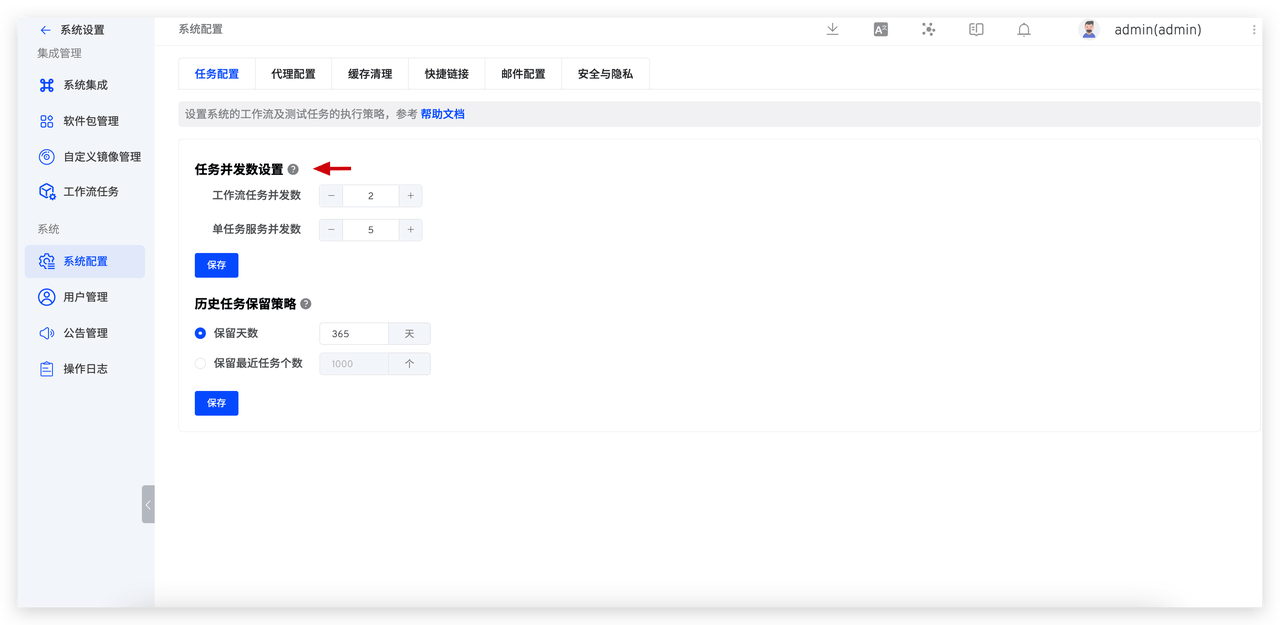Click the back arrow next to 系统设置

[45, 30]
